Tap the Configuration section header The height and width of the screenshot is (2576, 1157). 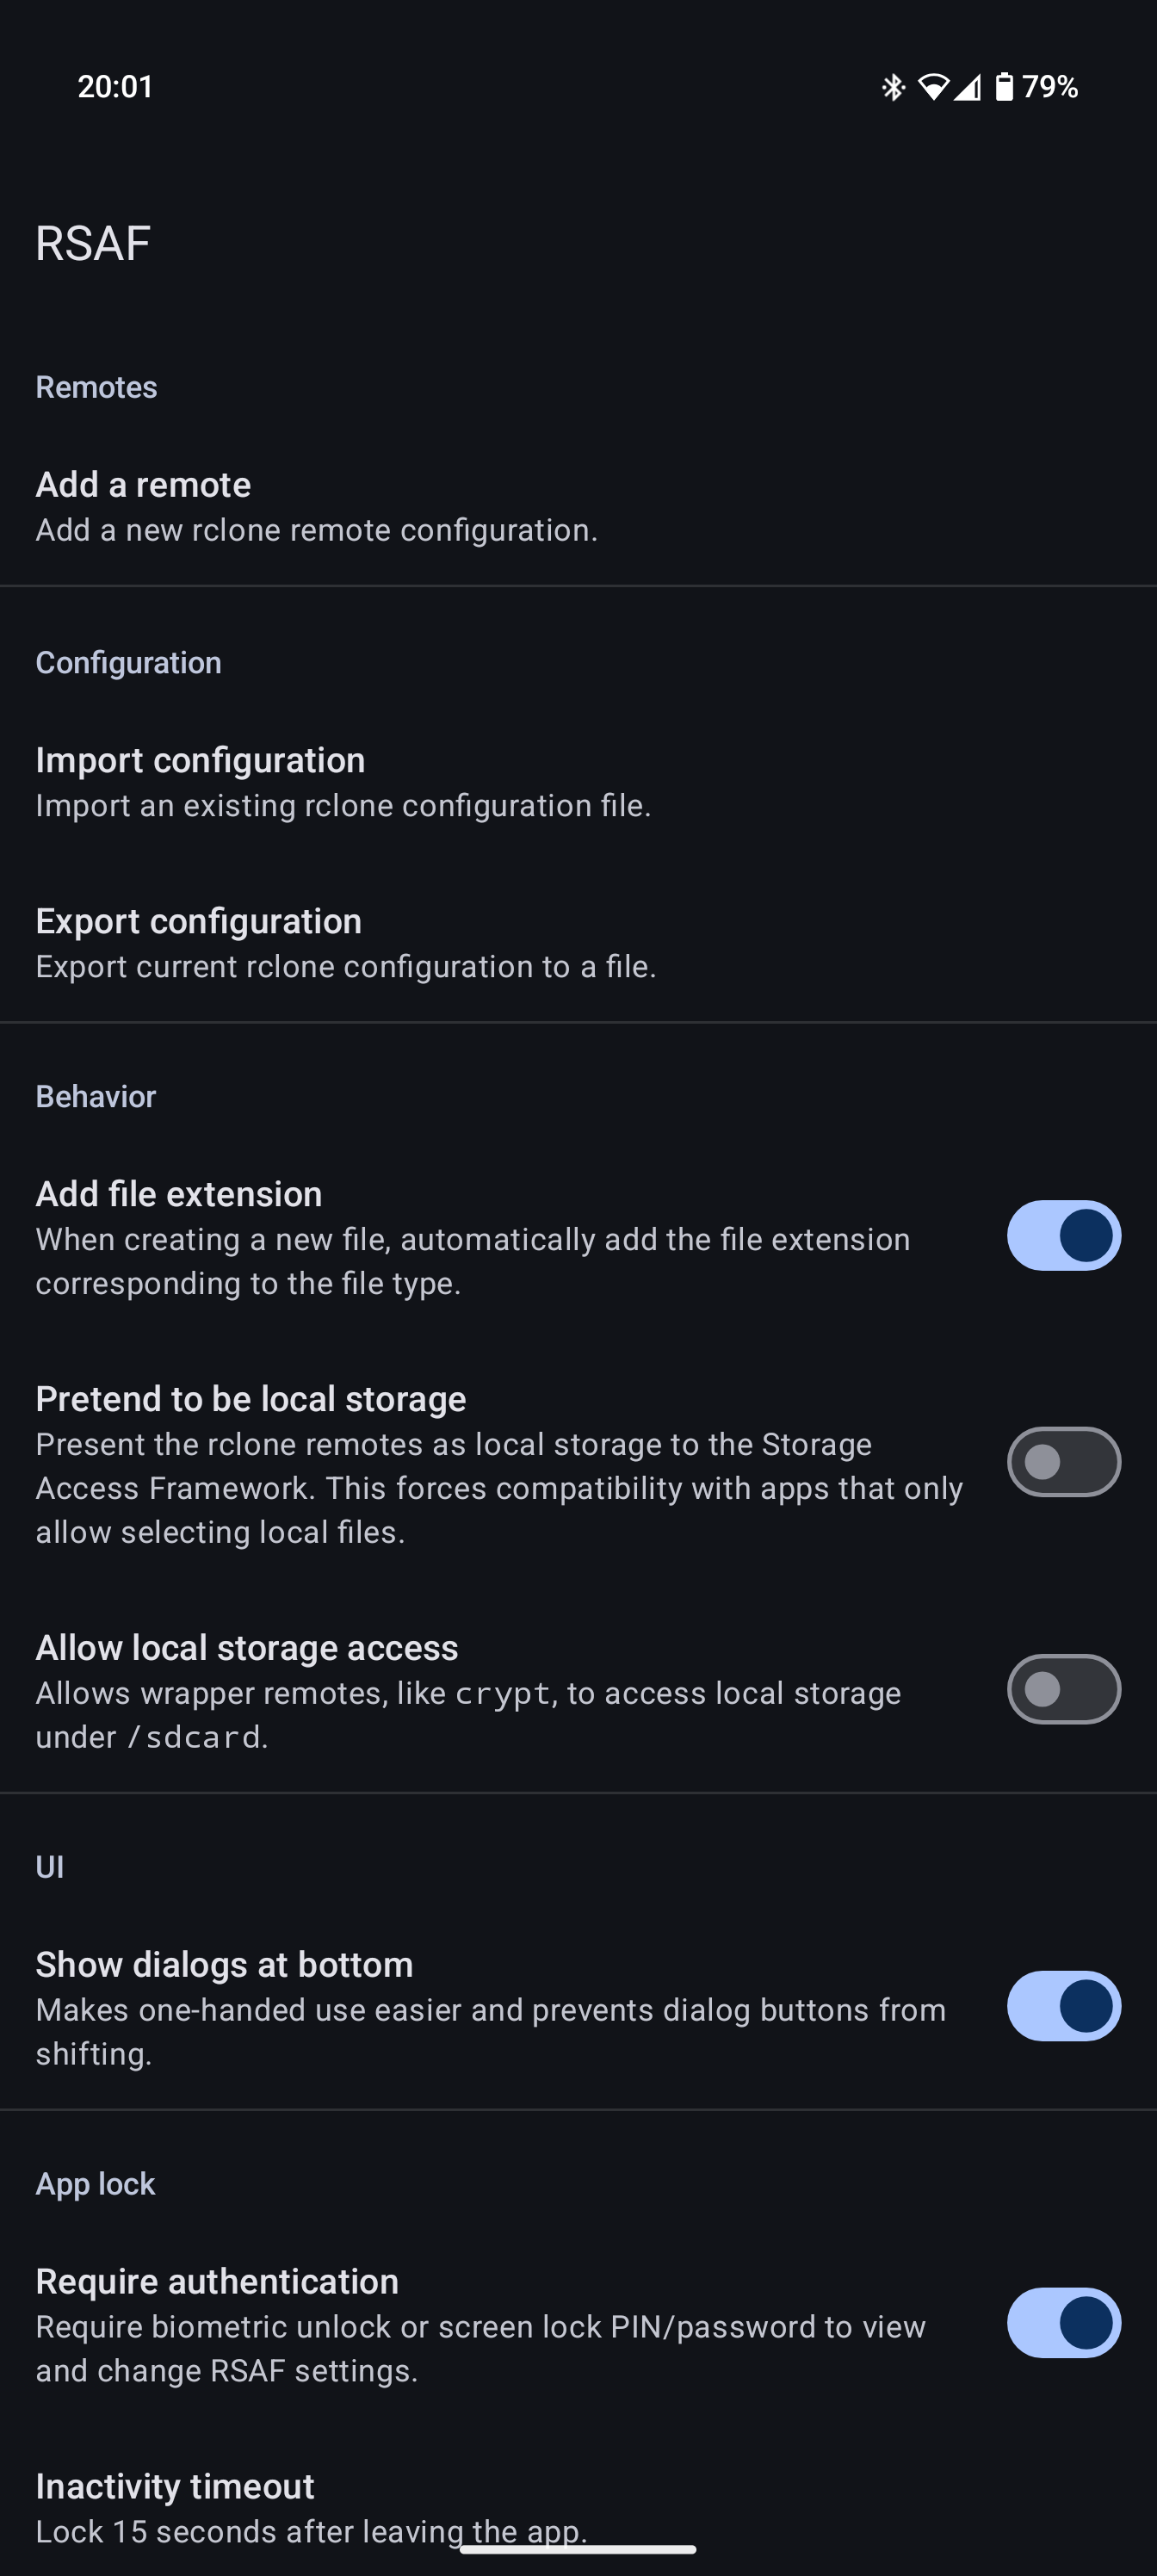click(128, 662)
